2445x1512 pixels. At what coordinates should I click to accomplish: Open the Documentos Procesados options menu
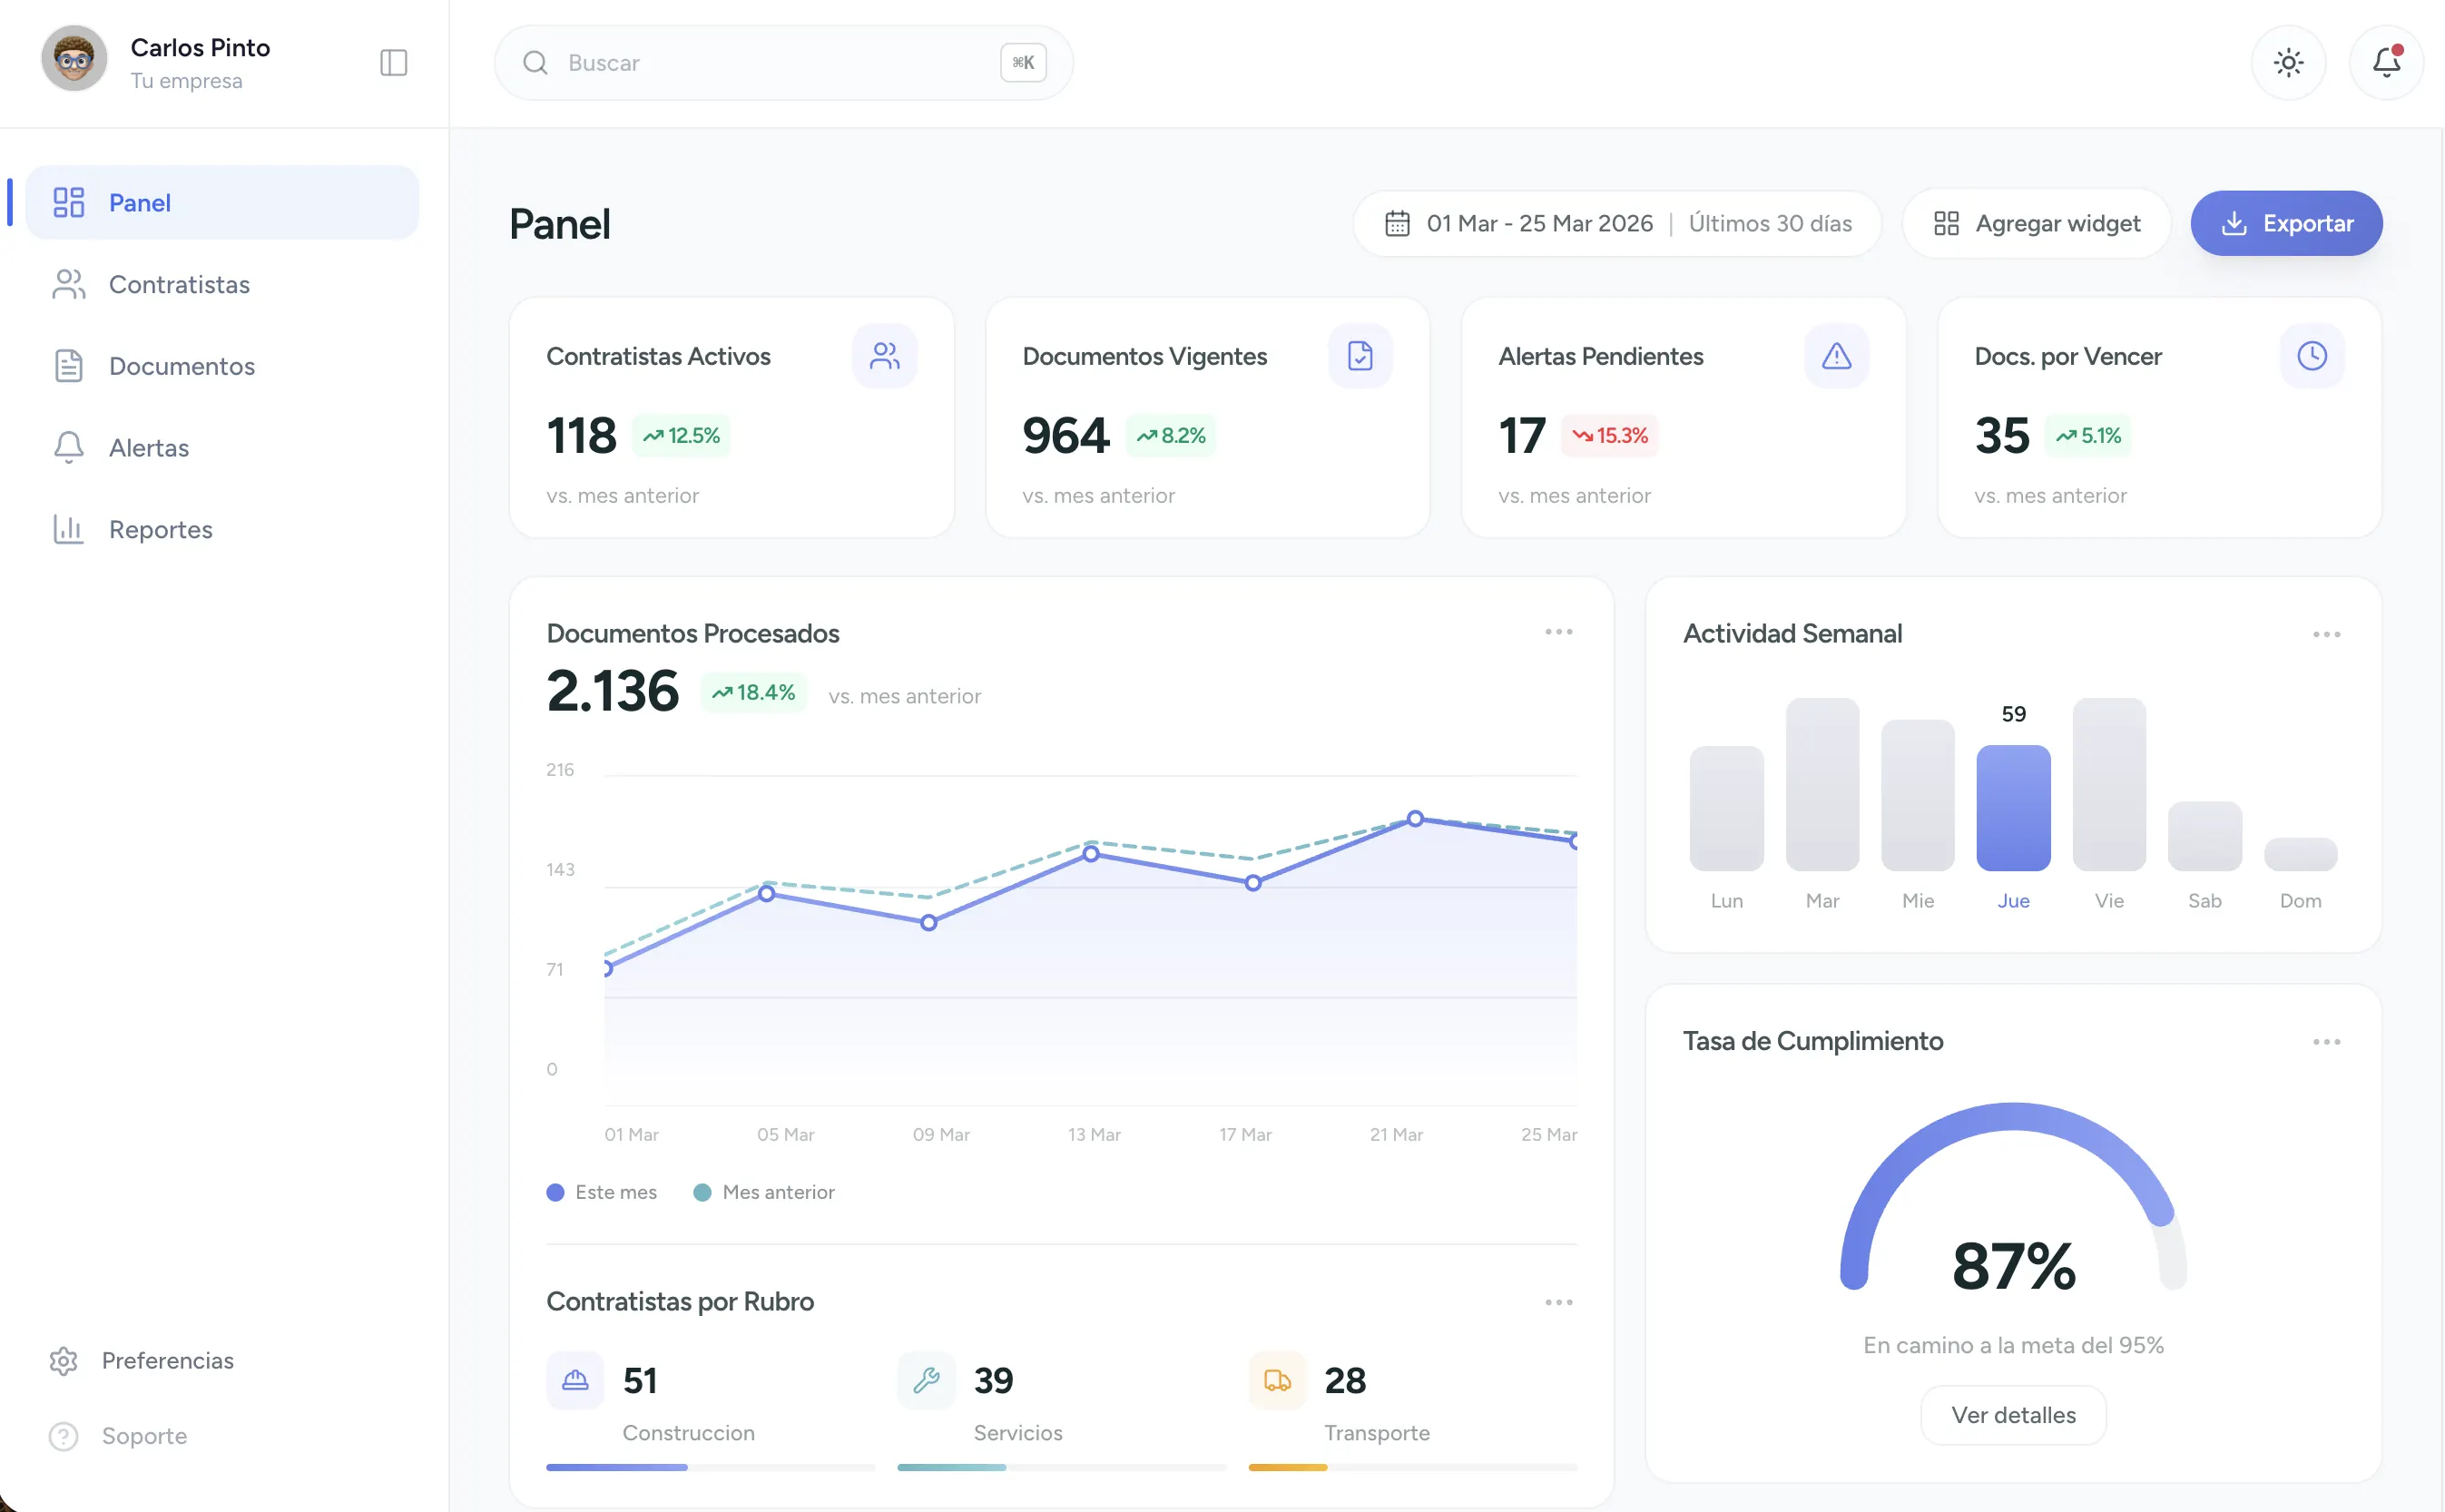point(1558,631)
